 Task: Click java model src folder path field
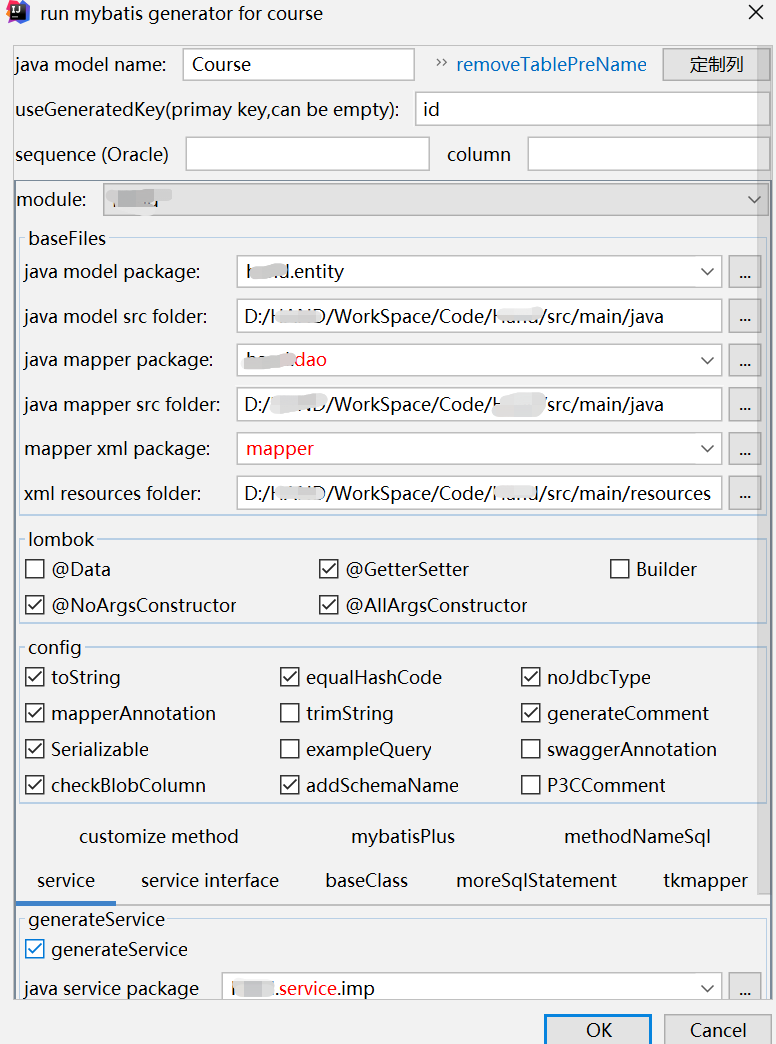coord(479,316)
